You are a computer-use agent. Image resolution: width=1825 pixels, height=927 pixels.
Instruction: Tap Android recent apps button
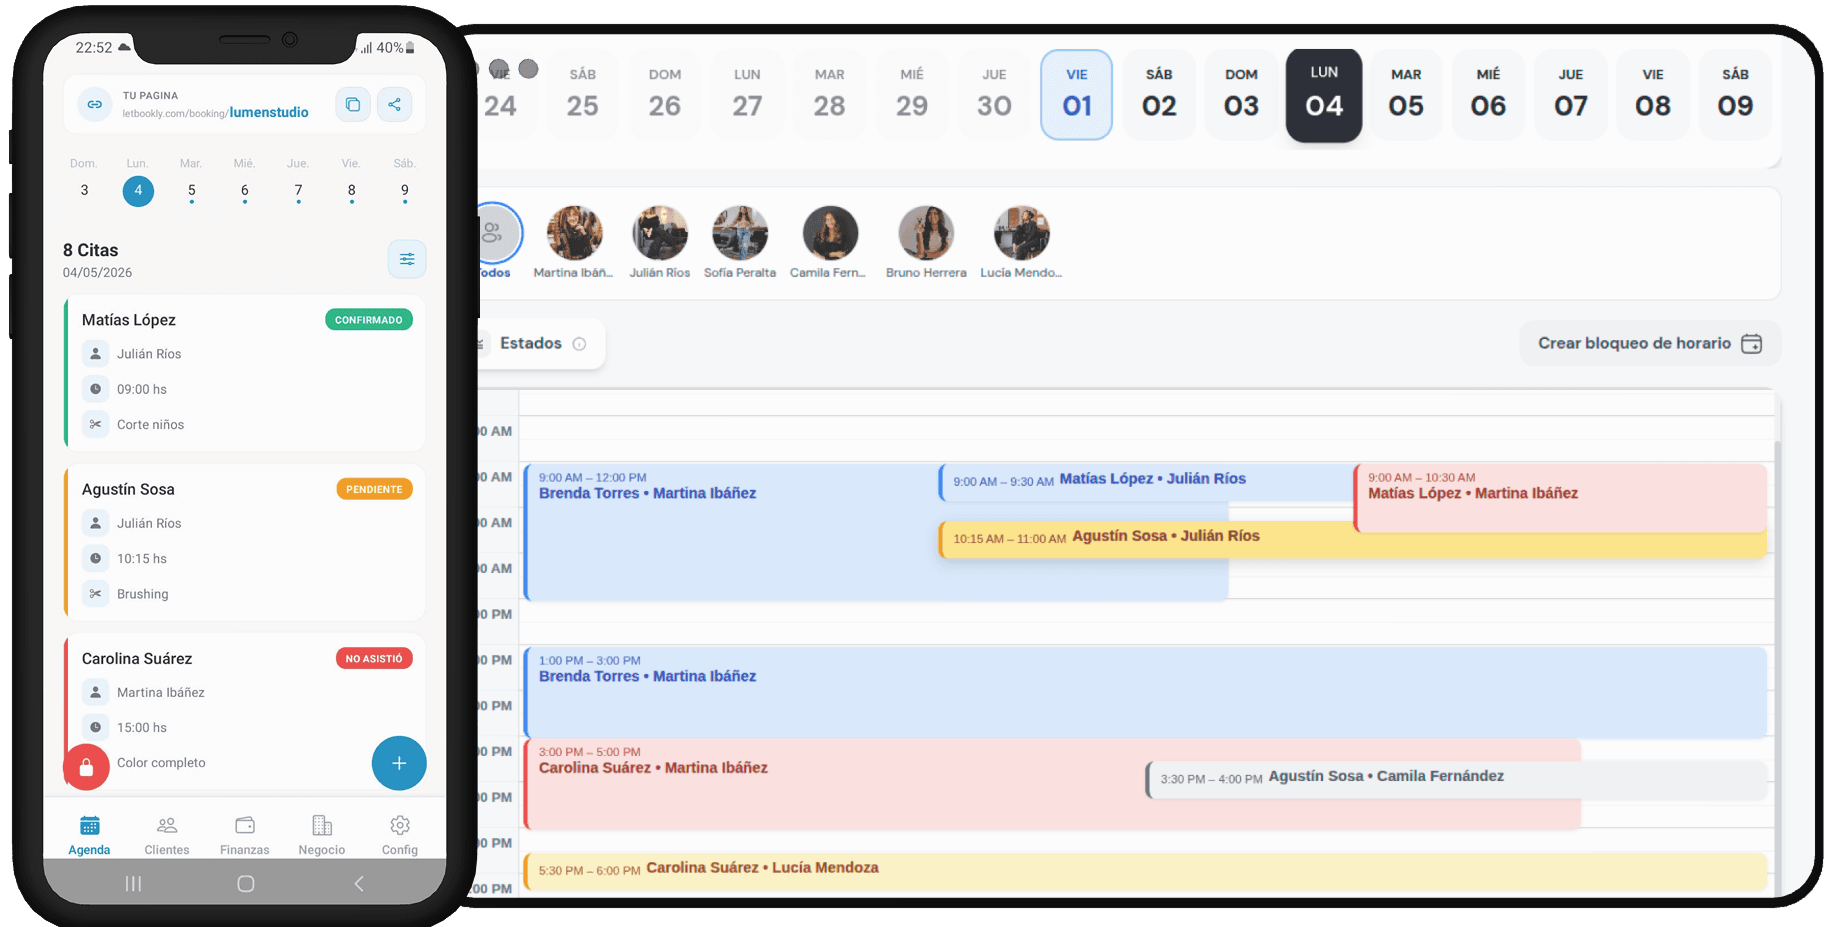(x=133, y=883)
